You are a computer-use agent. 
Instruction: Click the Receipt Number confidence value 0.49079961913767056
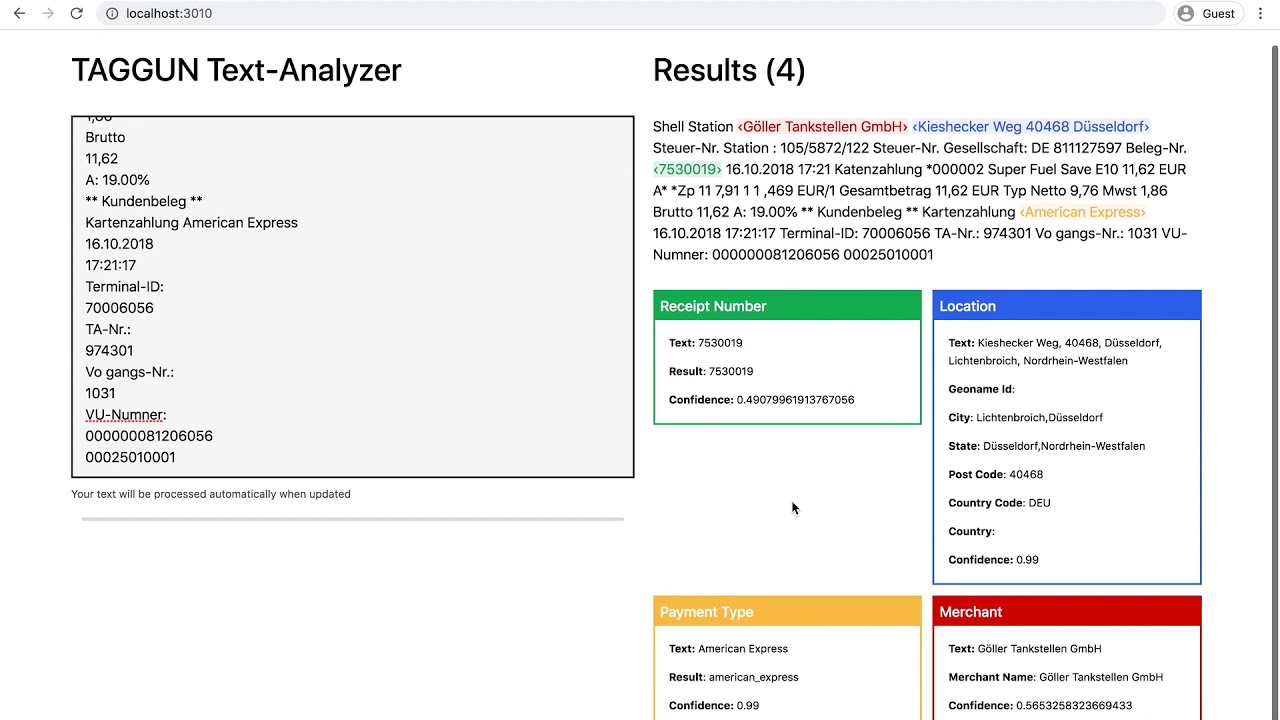click(x=796, y=400)
